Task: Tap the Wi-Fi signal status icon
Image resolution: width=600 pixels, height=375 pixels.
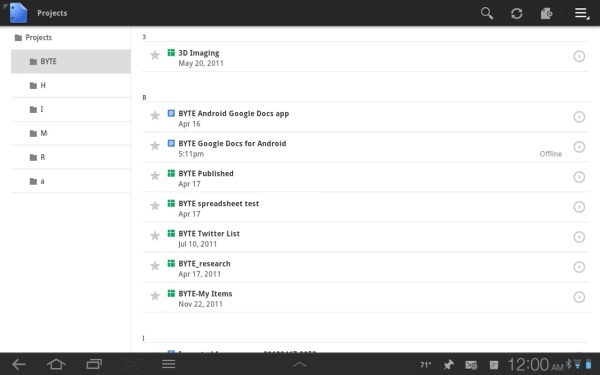Action: click(x=578, y=364)
